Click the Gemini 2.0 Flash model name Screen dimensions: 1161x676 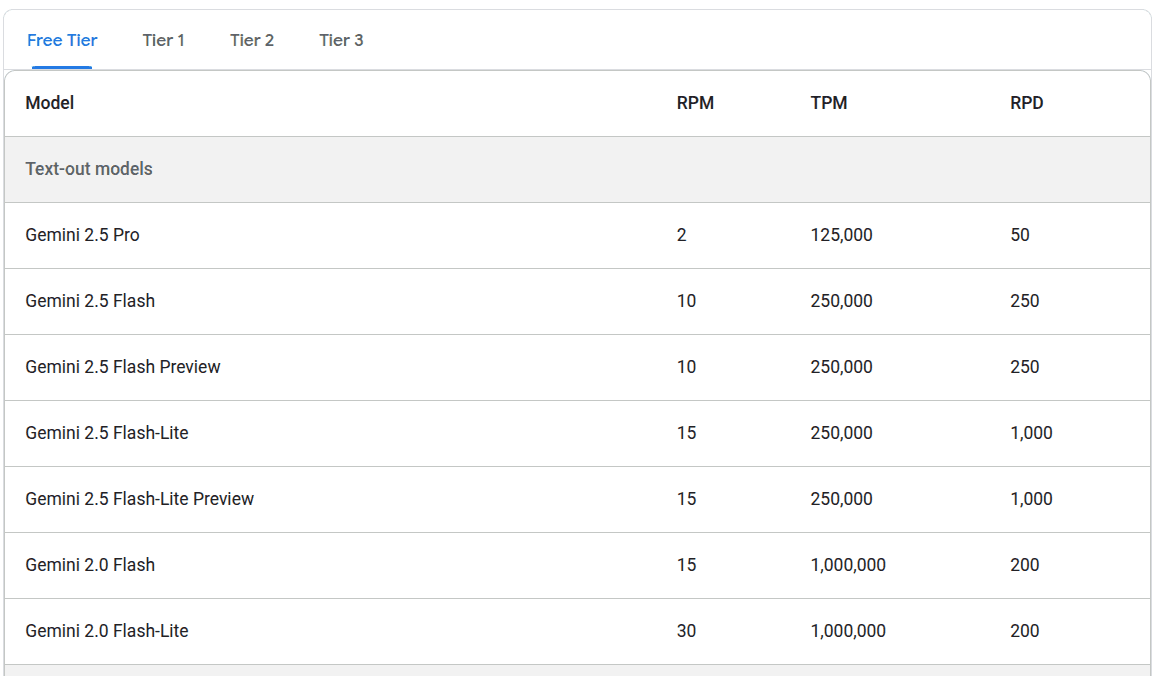coord(90,565)
